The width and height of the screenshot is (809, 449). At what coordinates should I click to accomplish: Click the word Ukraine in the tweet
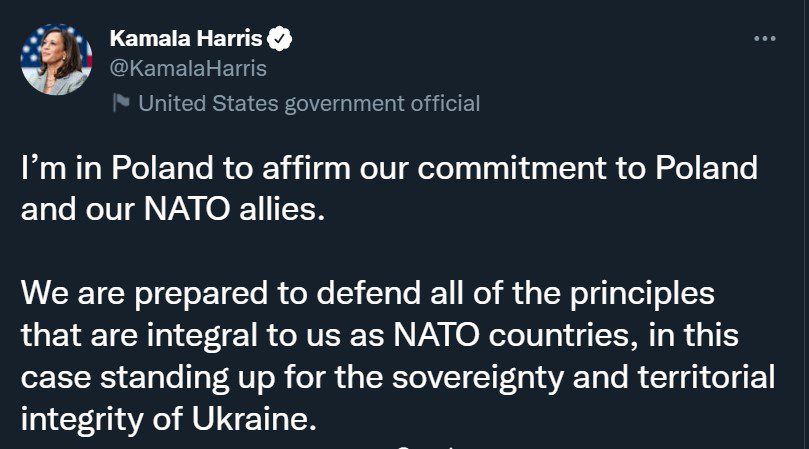click(x=253, y=419)
